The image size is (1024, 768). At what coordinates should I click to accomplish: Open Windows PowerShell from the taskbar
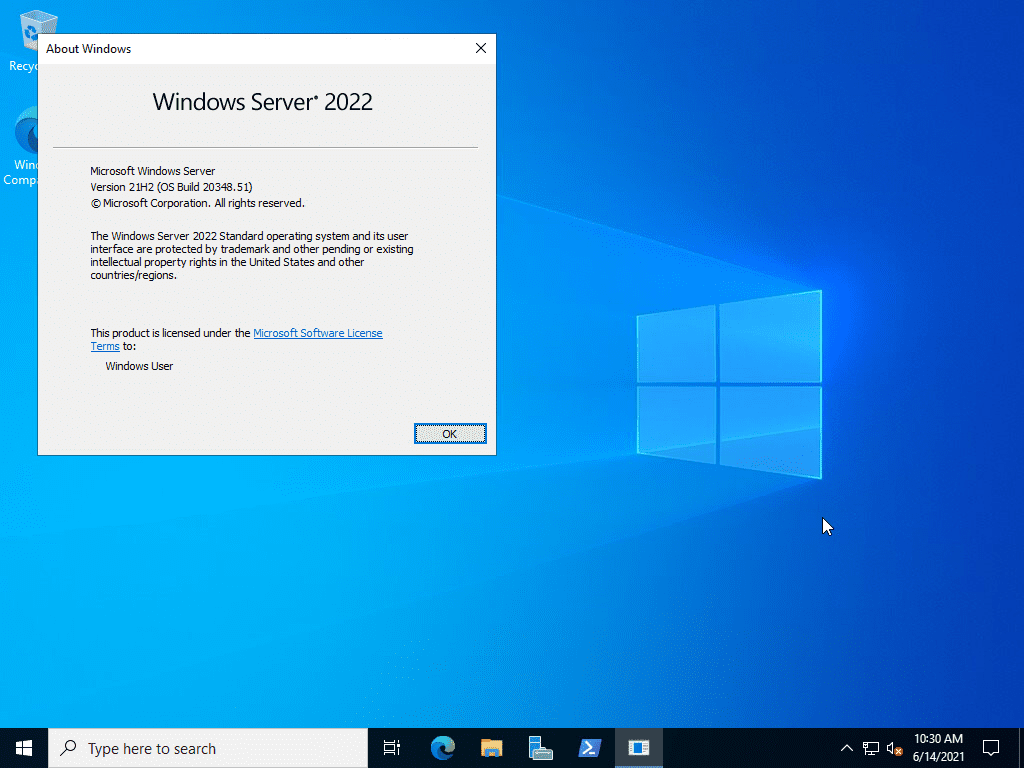point(589,747)
